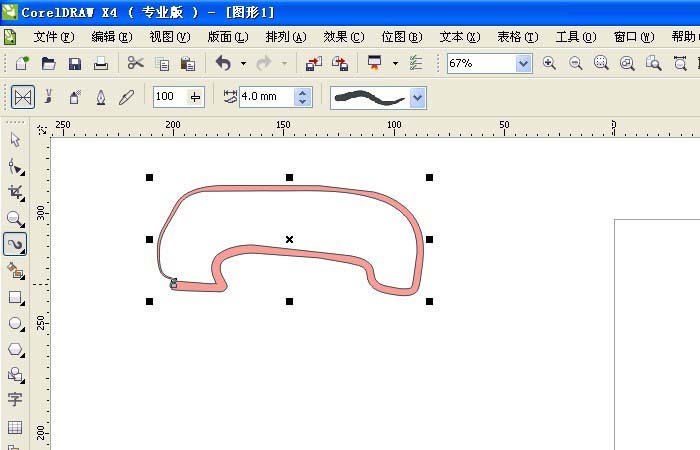Viewport: 700px width, 450px height.
Task: Switch to Brush artistic media mode
Action: click(x=48, y=97)
